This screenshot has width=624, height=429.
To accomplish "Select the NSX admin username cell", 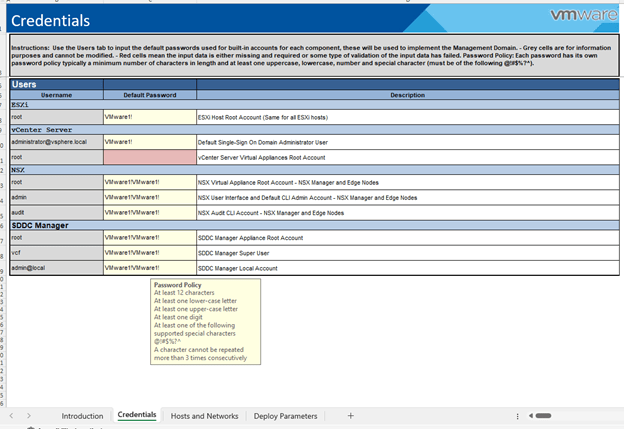I will (56, 198).
